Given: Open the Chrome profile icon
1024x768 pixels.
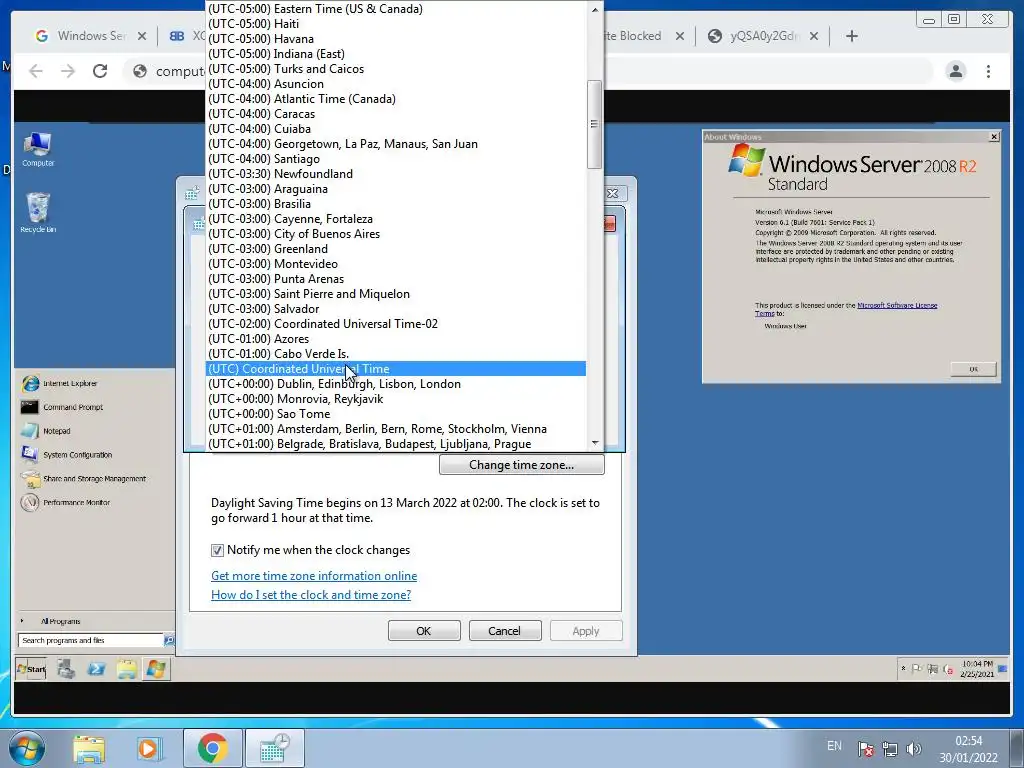Looking at the screenshot, I should (955, 71).
